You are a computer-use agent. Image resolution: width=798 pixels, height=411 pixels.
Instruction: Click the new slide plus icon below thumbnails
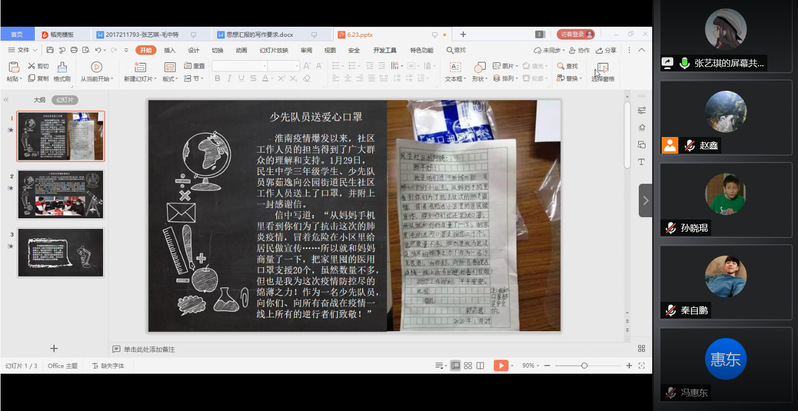point(54,348)
